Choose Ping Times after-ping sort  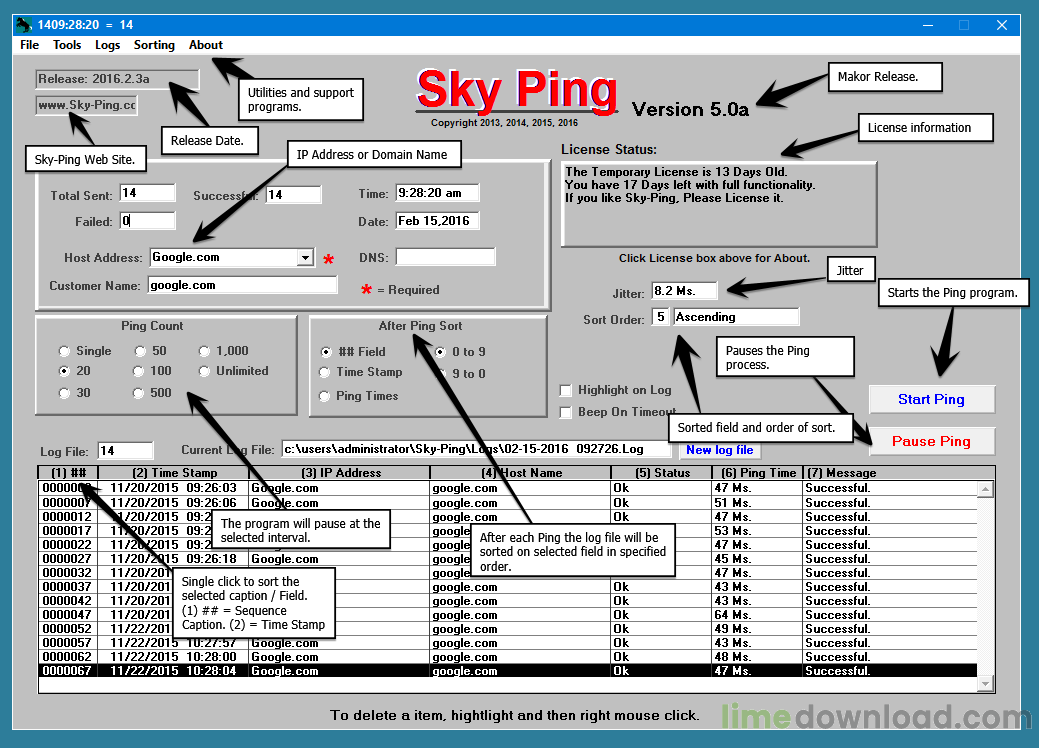(x=358, y=396)
